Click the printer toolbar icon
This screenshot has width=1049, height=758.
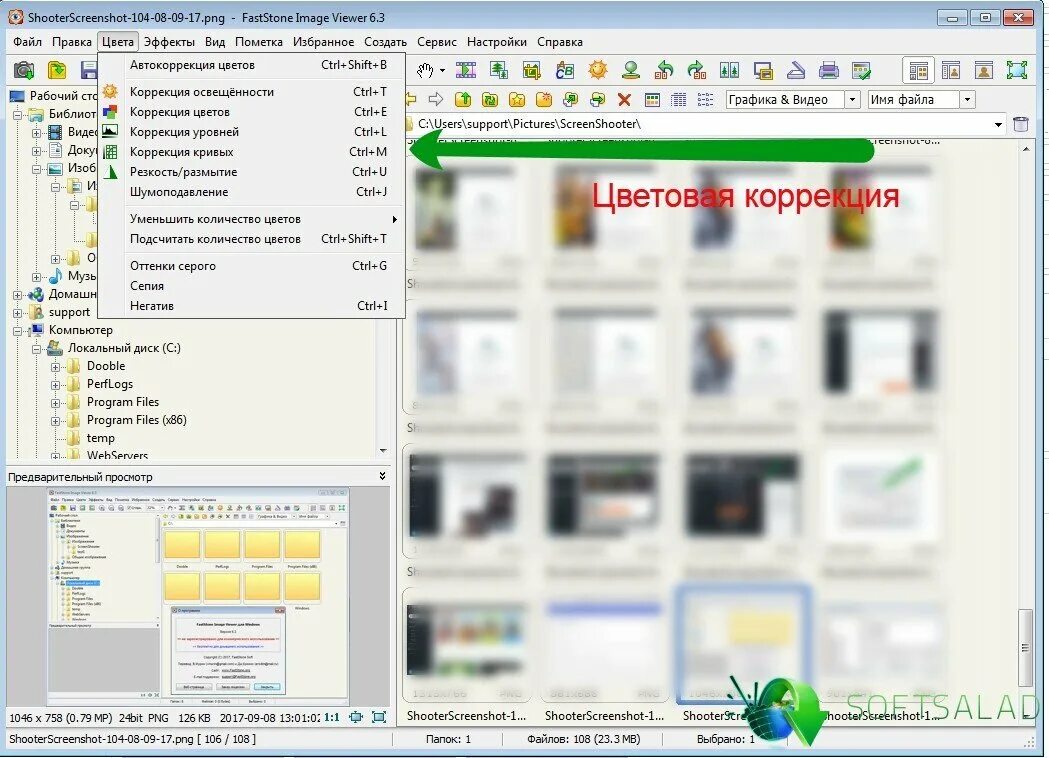click(828, 70)
